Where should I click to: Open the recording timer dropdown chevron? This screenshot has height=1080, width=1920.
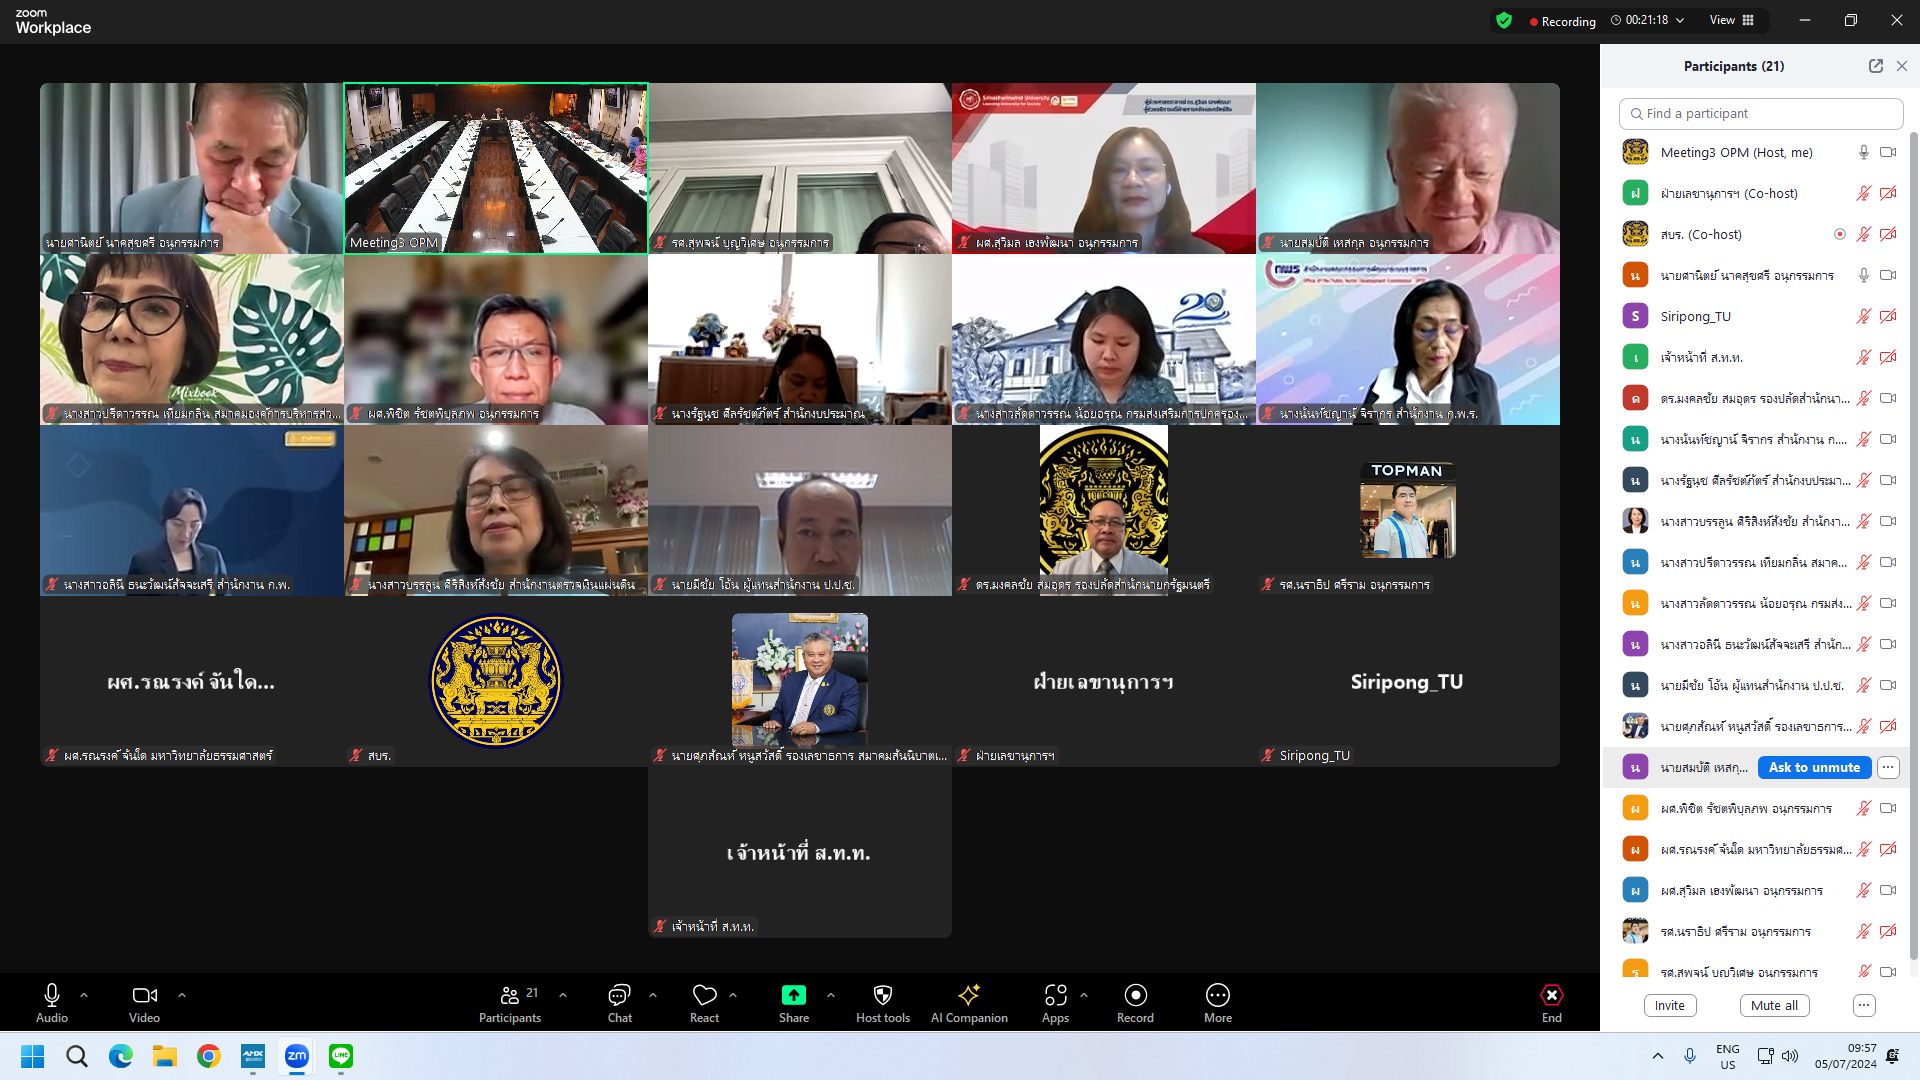(1680, 20)
